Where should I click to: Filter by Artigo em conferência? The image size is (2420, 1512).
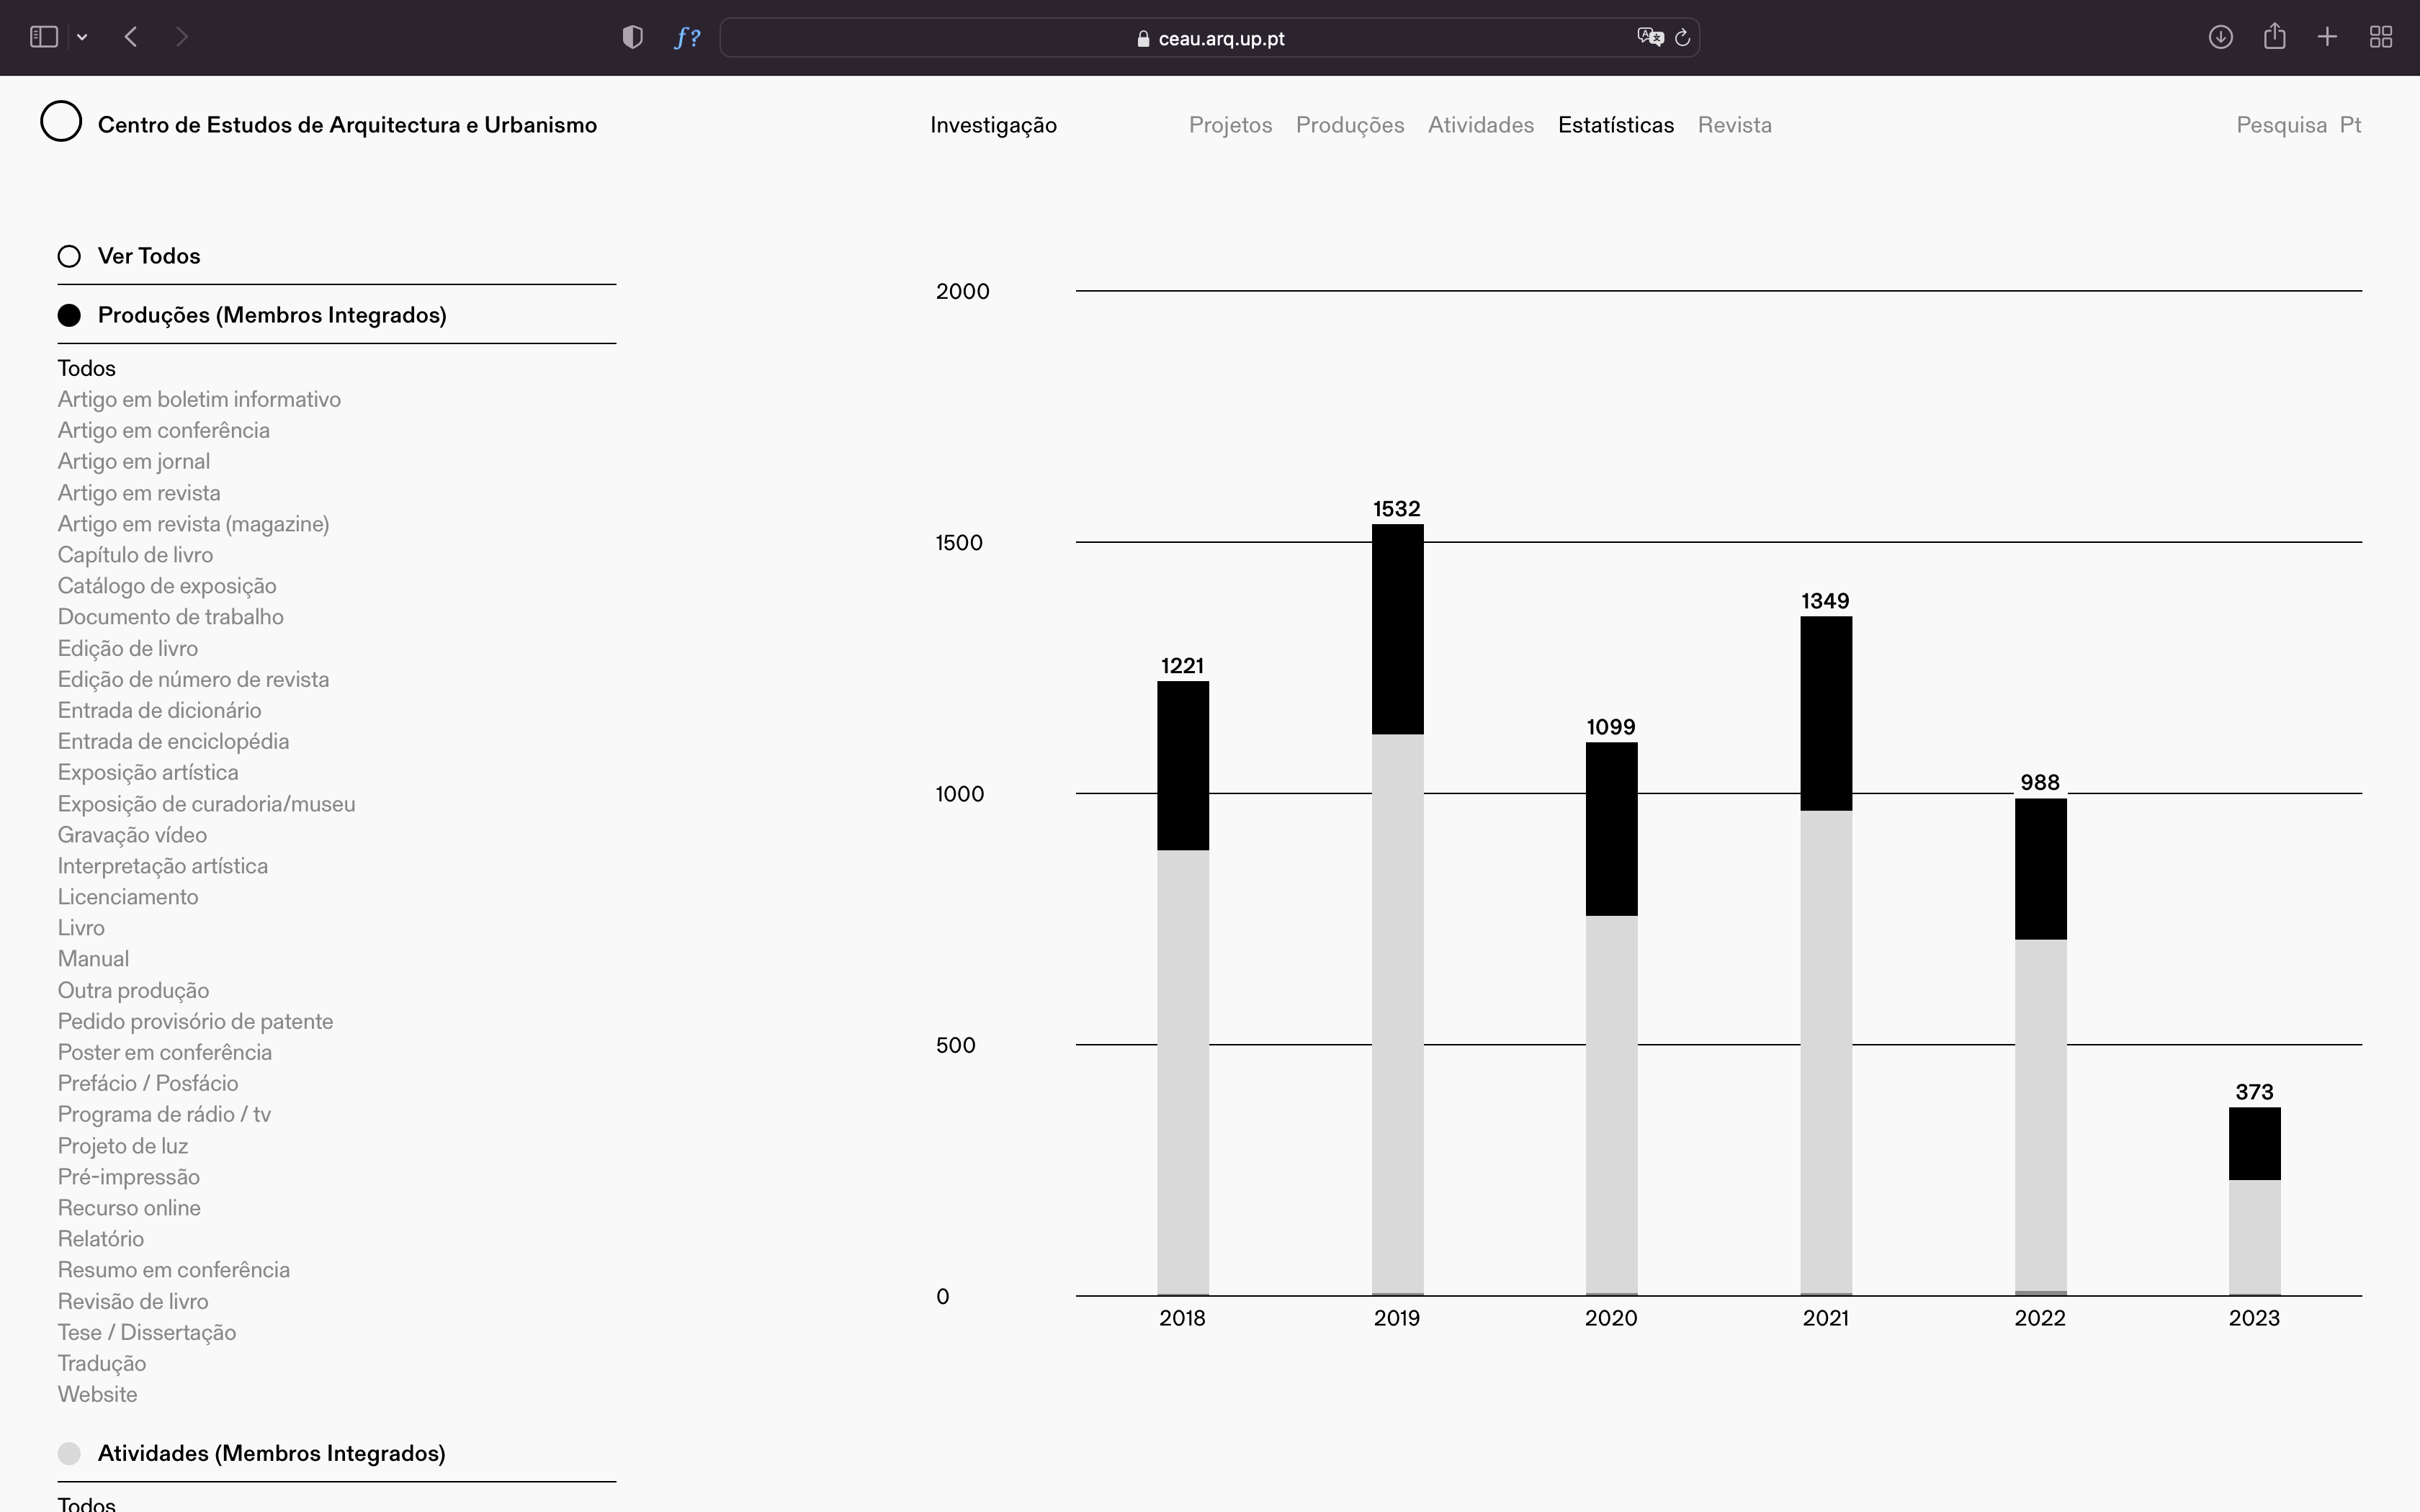pos(163,430)
